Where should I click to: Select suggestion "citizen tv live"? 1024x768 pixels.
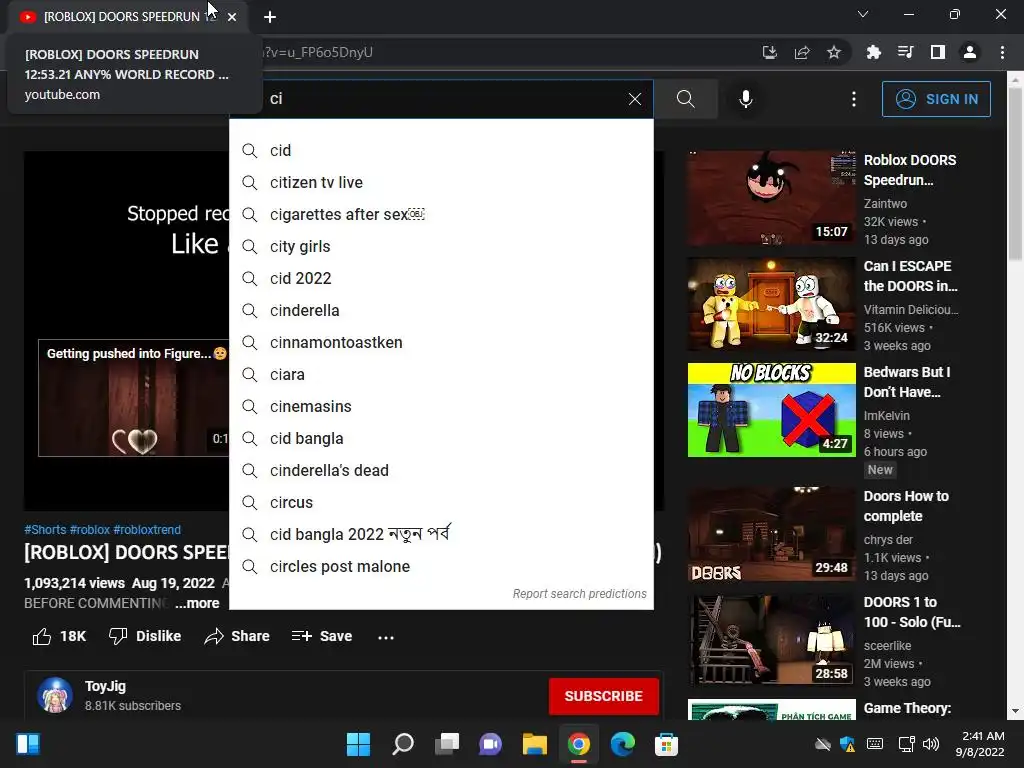(x=441, y=183)
